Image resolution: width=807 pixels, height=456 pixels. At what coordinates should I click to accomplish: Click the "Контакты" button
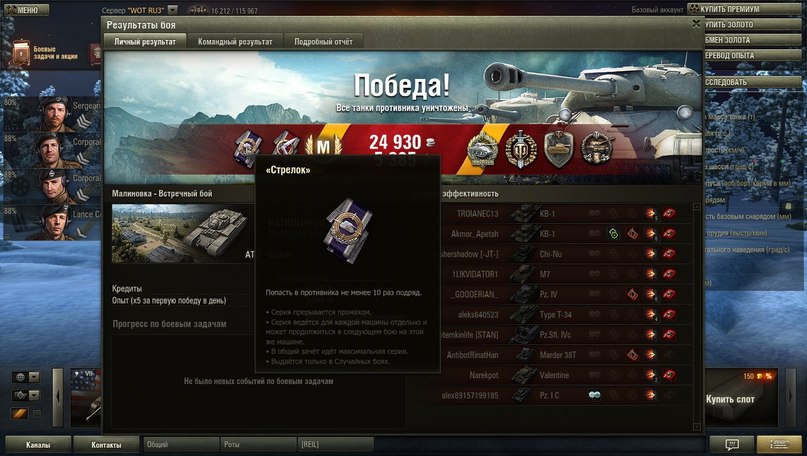106,445
